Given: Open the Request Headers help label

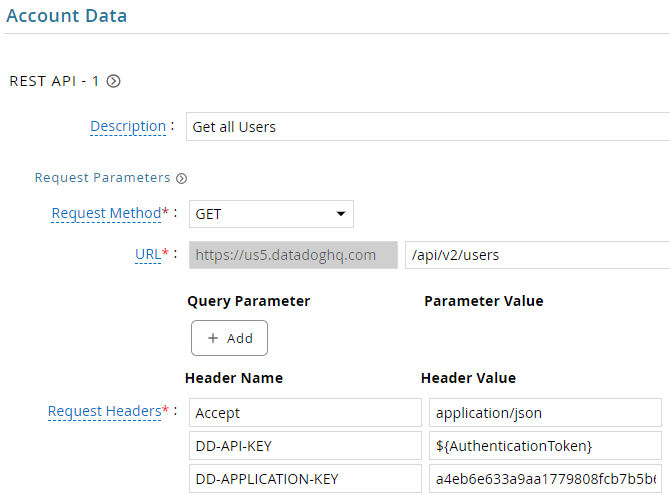Looking at the screenshot, I should 105,411.
